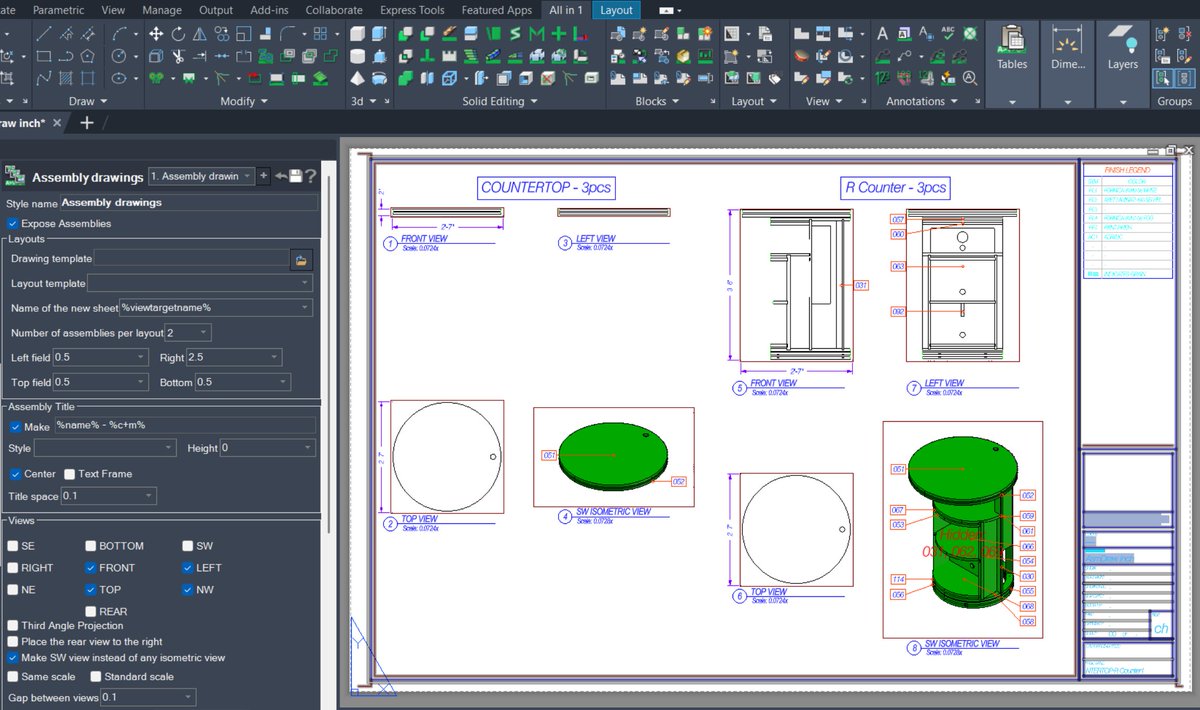The width and height of the screenshot is (1200, 710).
Task: Open the Title space dropdown
Action: point(108,496)
